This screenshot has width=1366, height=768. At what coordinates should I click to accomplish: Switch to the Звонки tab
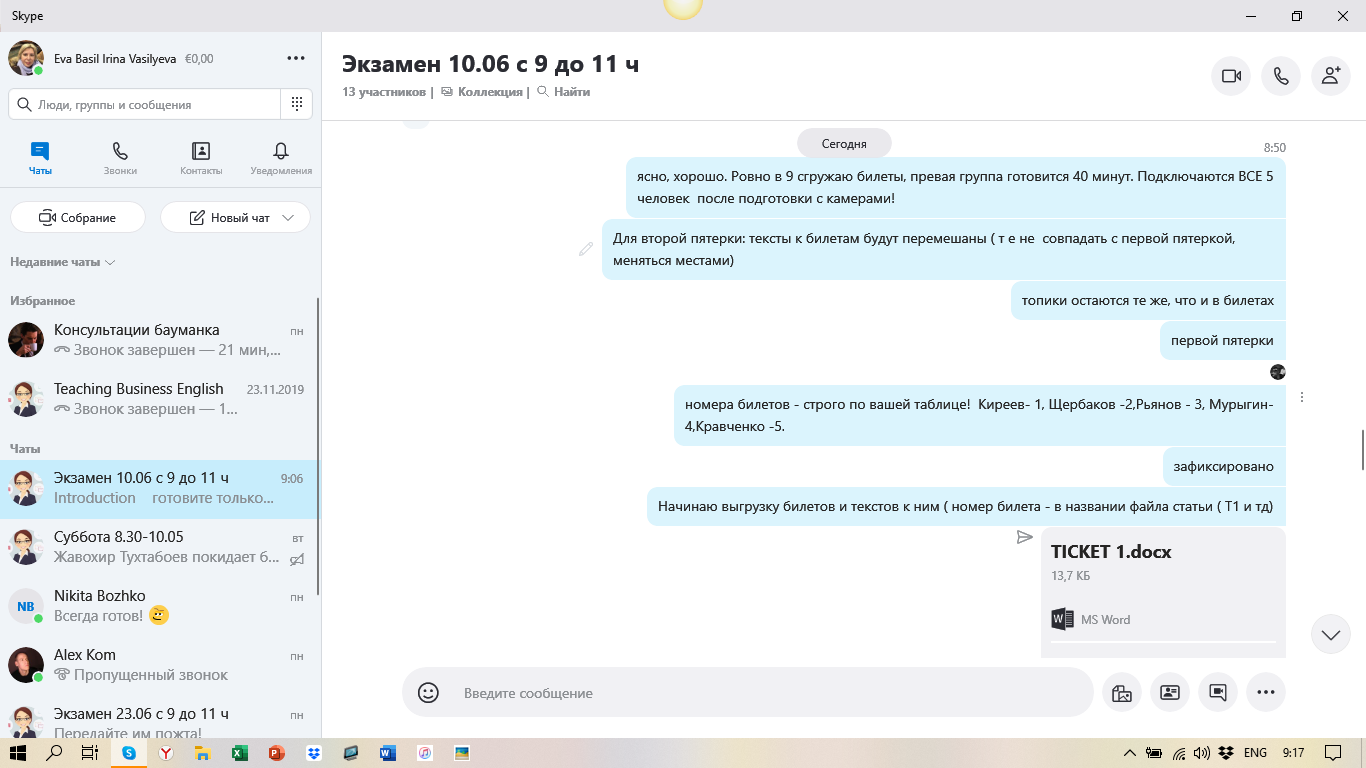[120, 158]
